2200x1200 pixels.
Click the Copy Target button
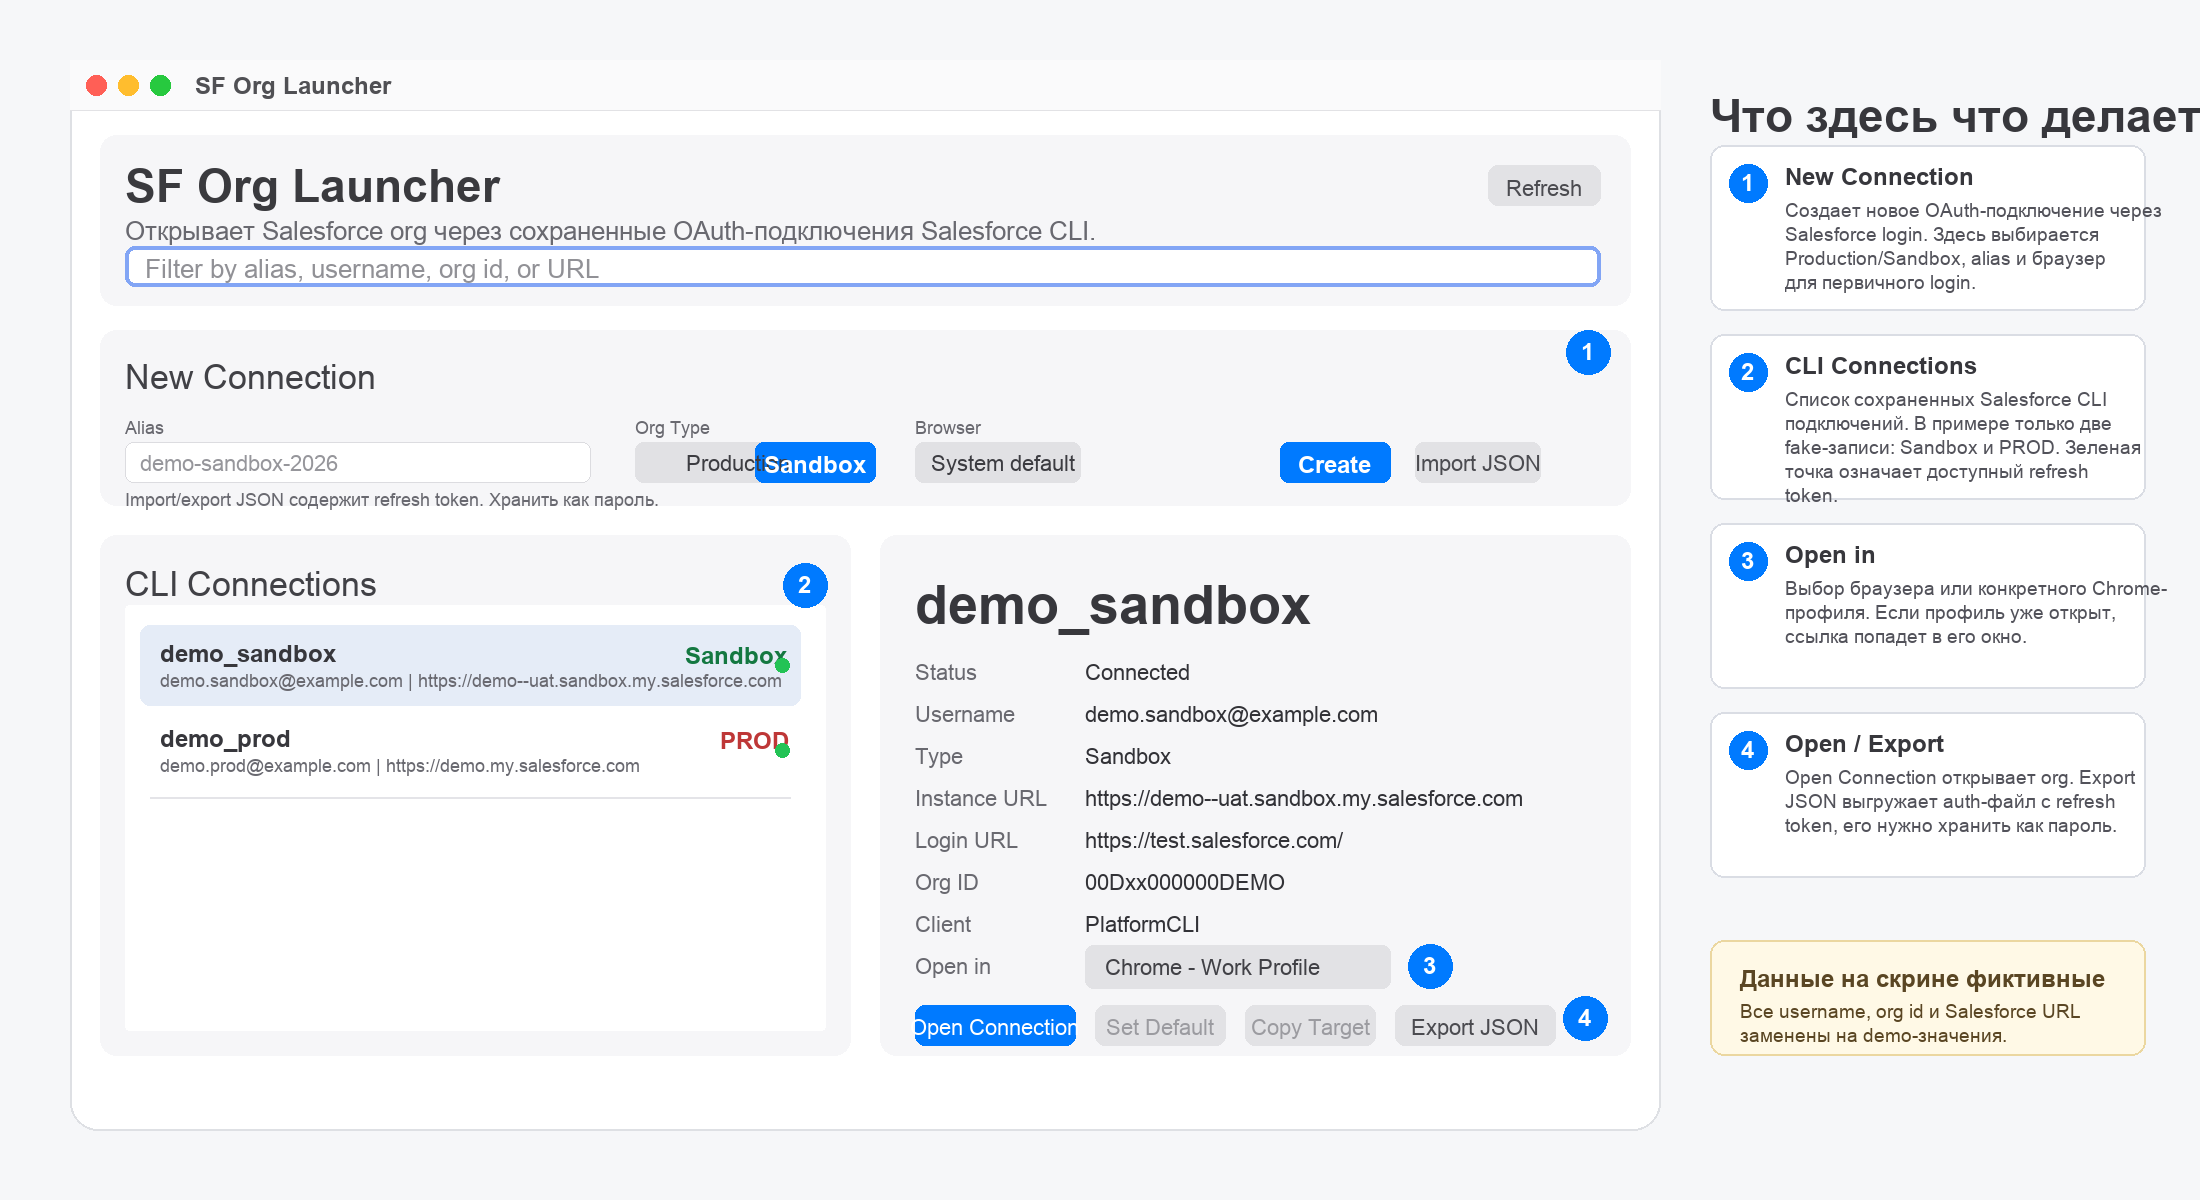[1310, 1026]
